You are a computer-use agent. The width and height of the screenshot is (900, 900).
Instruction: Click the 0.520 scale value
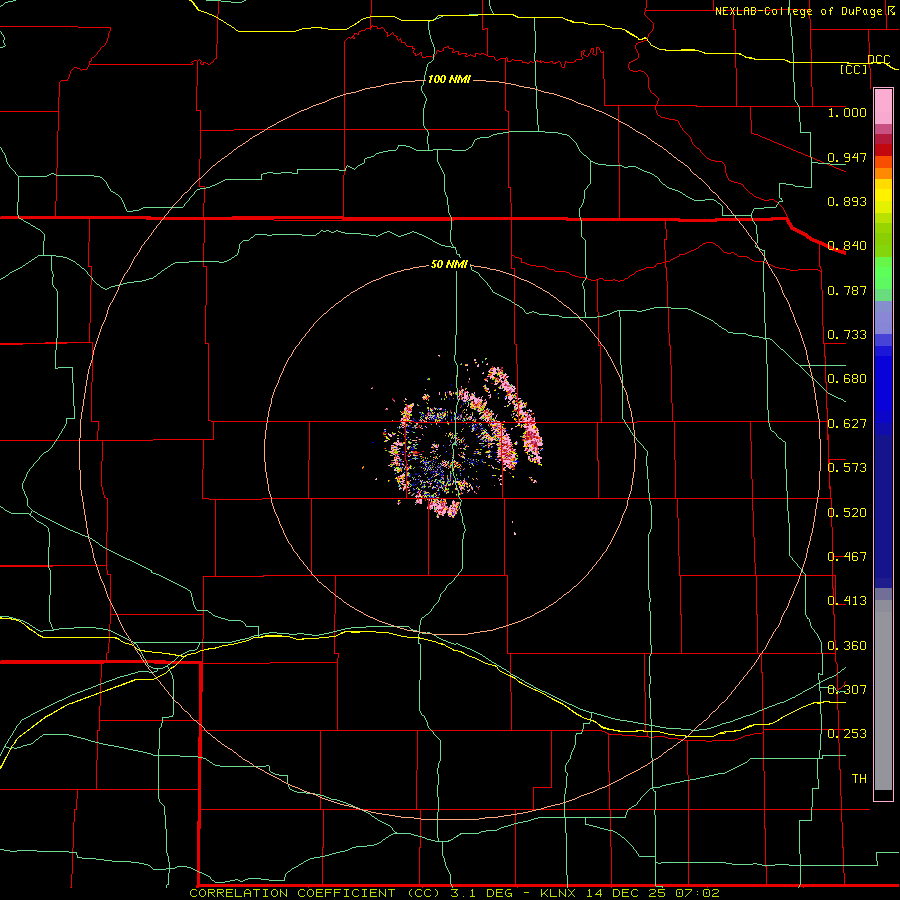click(847, 513)
